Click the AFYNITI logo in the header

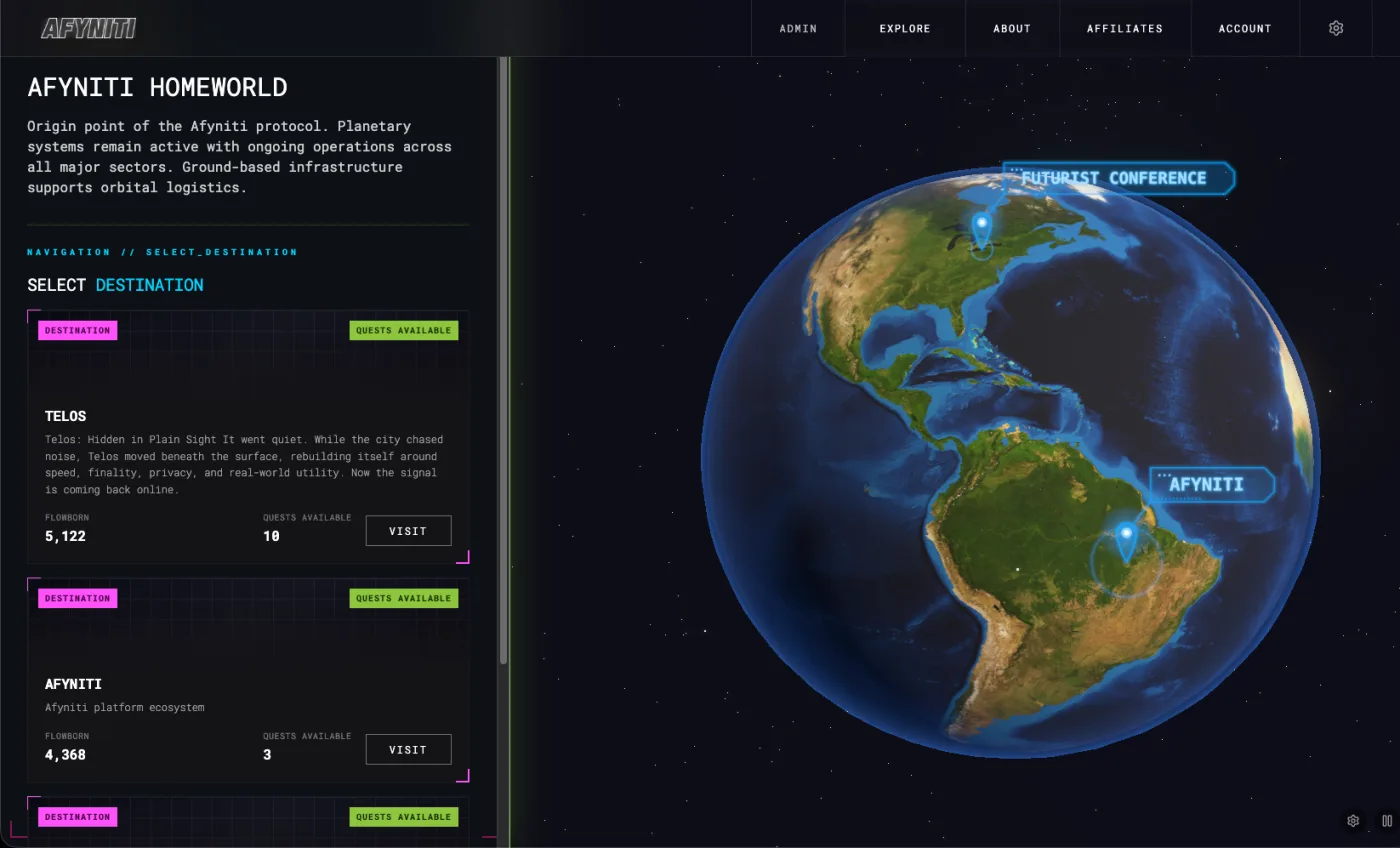[88, 28]
